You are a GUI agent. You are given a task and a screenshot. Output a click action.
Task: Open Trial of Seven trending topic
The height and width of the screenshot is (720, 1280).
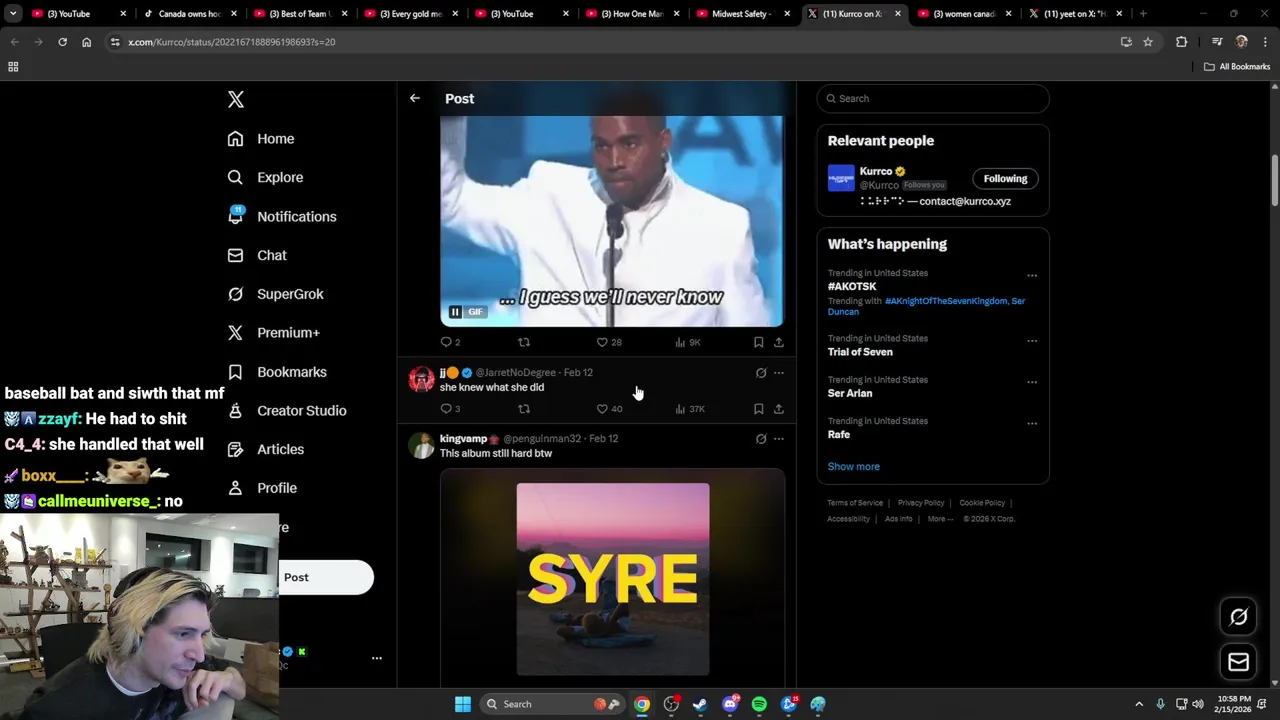click(x=860, y=352)
